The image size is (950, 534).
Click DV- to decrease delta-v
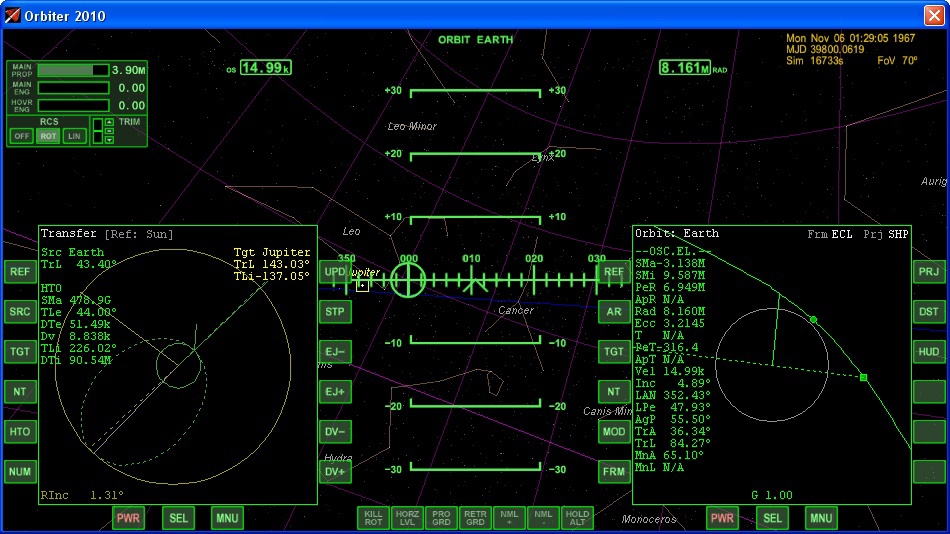coord(335,432)
